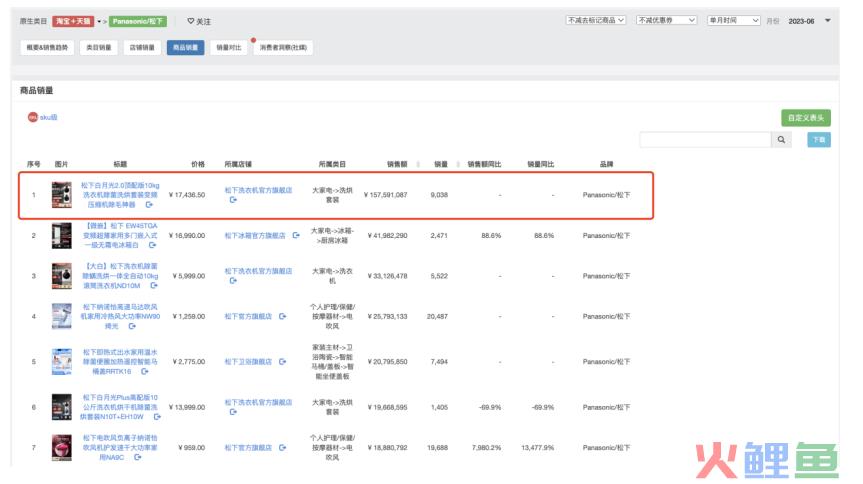Sort by the 销售额 column sort handle
863x484 pixels.
pyautogui.click(x=418, y=165)
